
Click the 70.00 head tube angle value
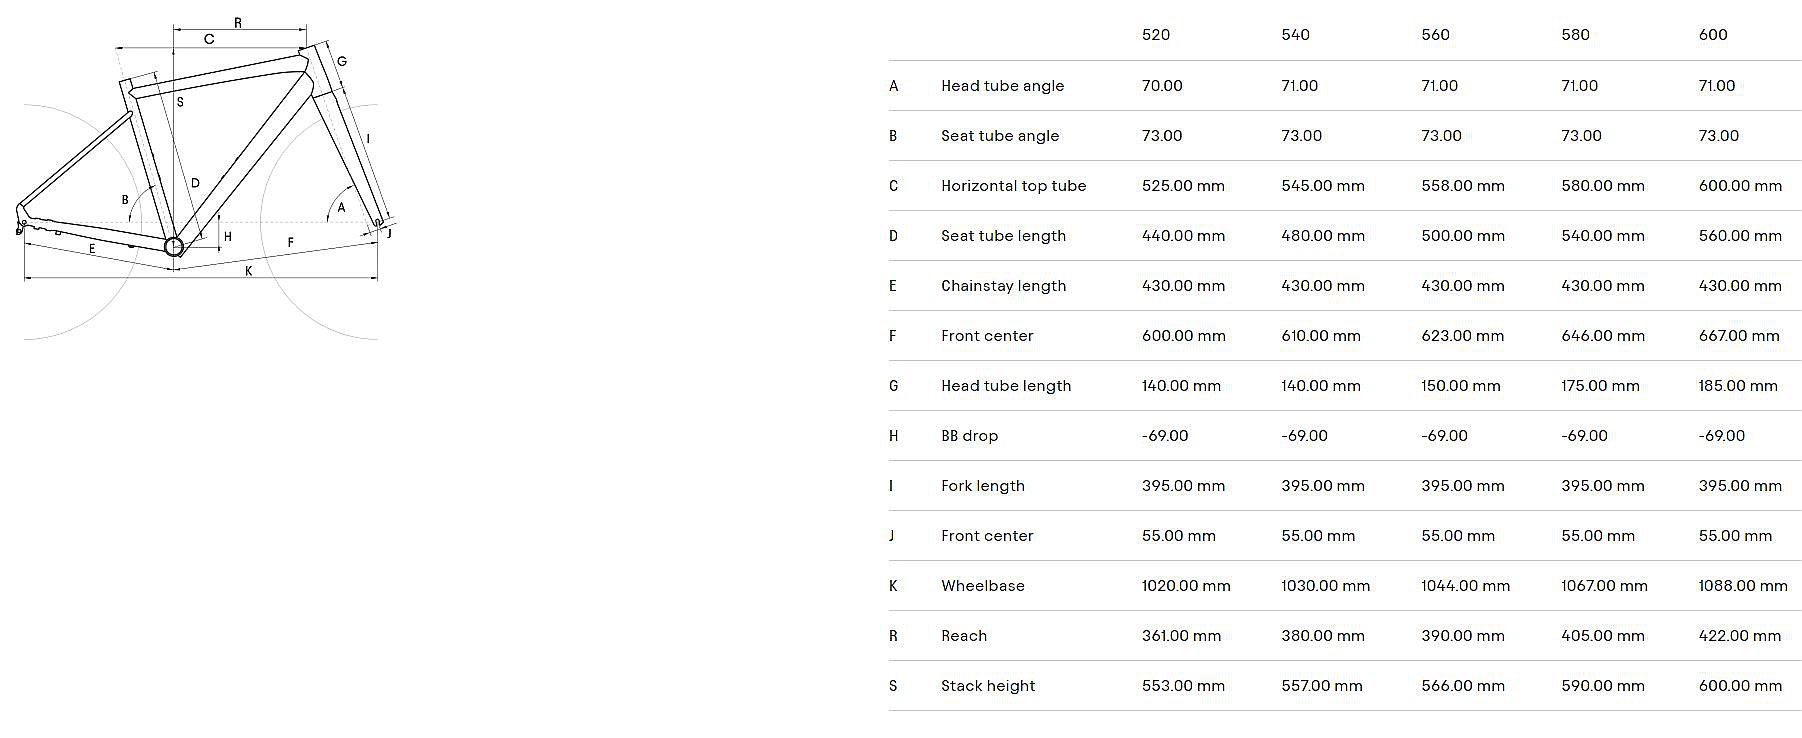(1162, 86)
